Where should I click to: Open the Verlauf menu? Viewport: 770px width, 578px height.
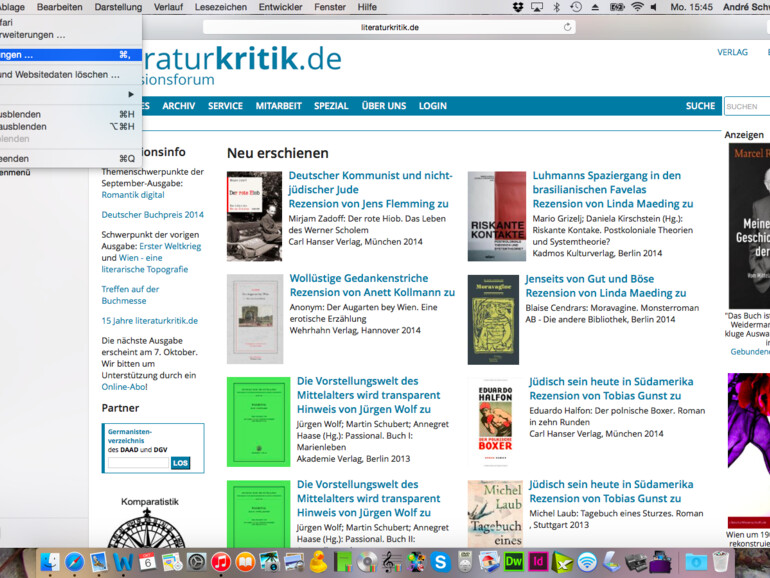(x=168, y=7)
